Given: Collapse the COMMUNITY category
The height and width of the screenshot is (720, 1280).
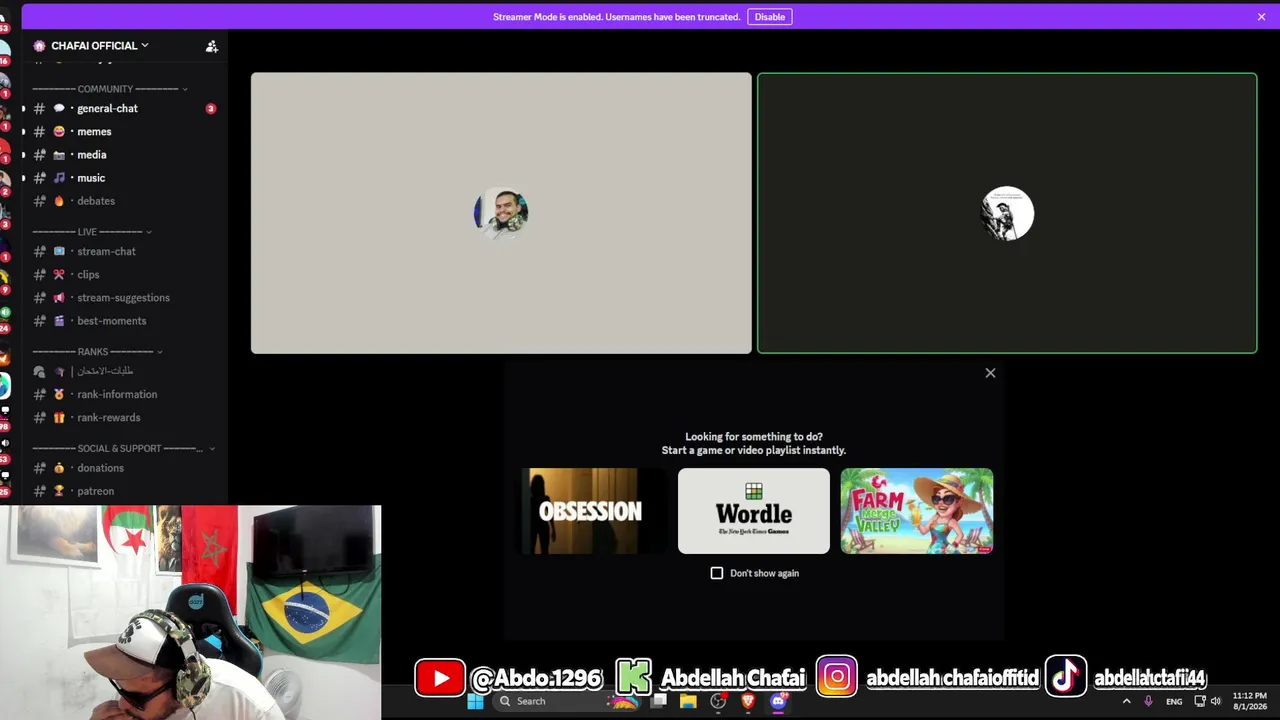Looking at the screenshot, I should 110,89.
